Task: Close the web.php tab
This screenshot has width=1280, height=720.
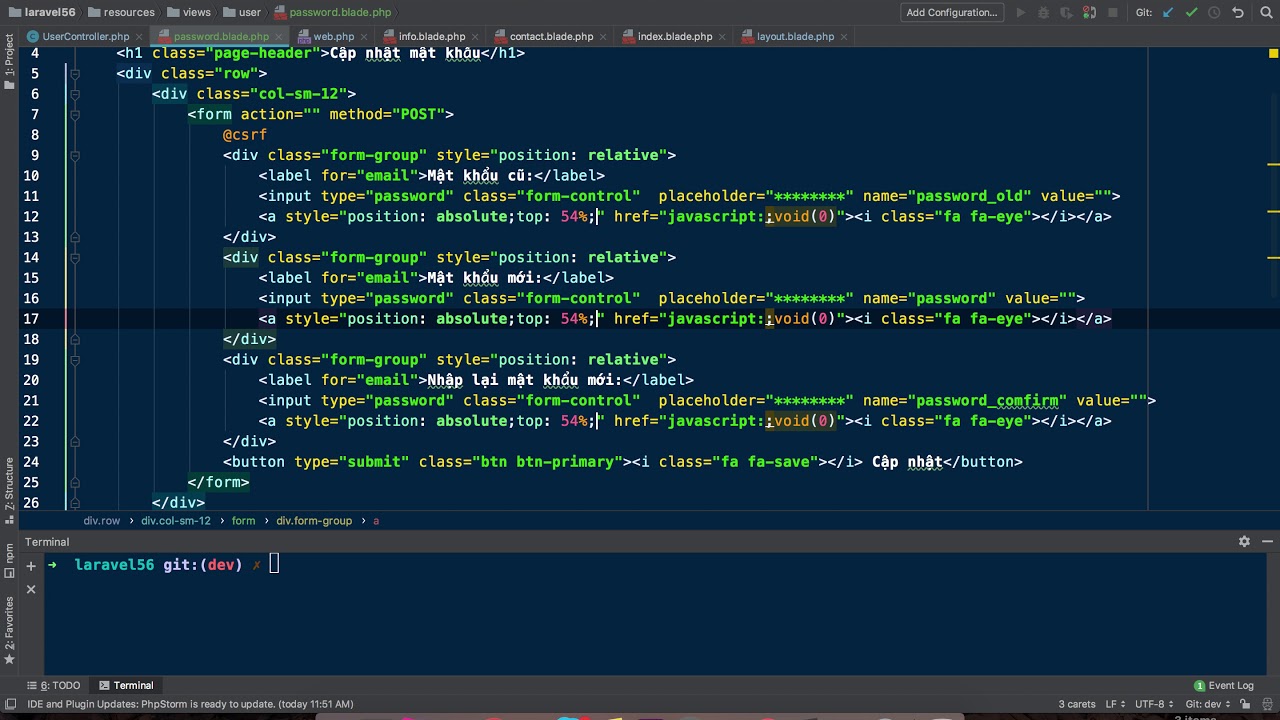Action: coord(363,37)
